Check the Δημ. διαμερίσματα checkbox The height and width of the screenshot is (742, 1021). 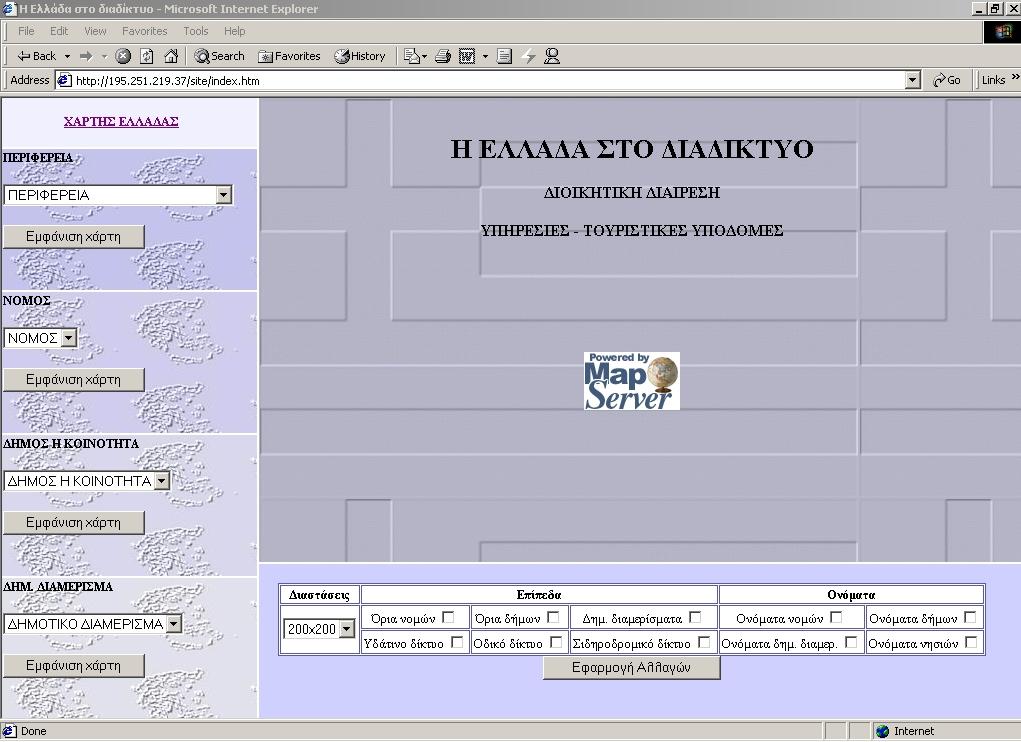pyautogui.click(x=695, y=616)
